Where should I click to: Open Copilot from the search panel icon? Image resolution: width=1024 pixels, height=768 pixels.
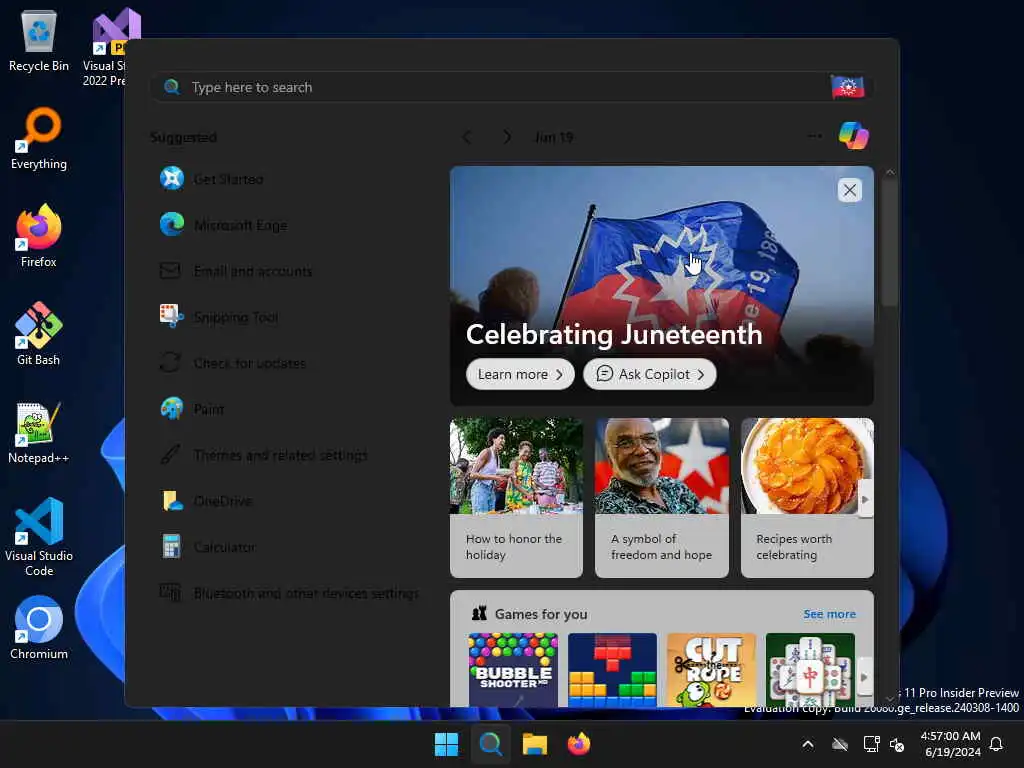pyautogui.click(x=854, y=136)
